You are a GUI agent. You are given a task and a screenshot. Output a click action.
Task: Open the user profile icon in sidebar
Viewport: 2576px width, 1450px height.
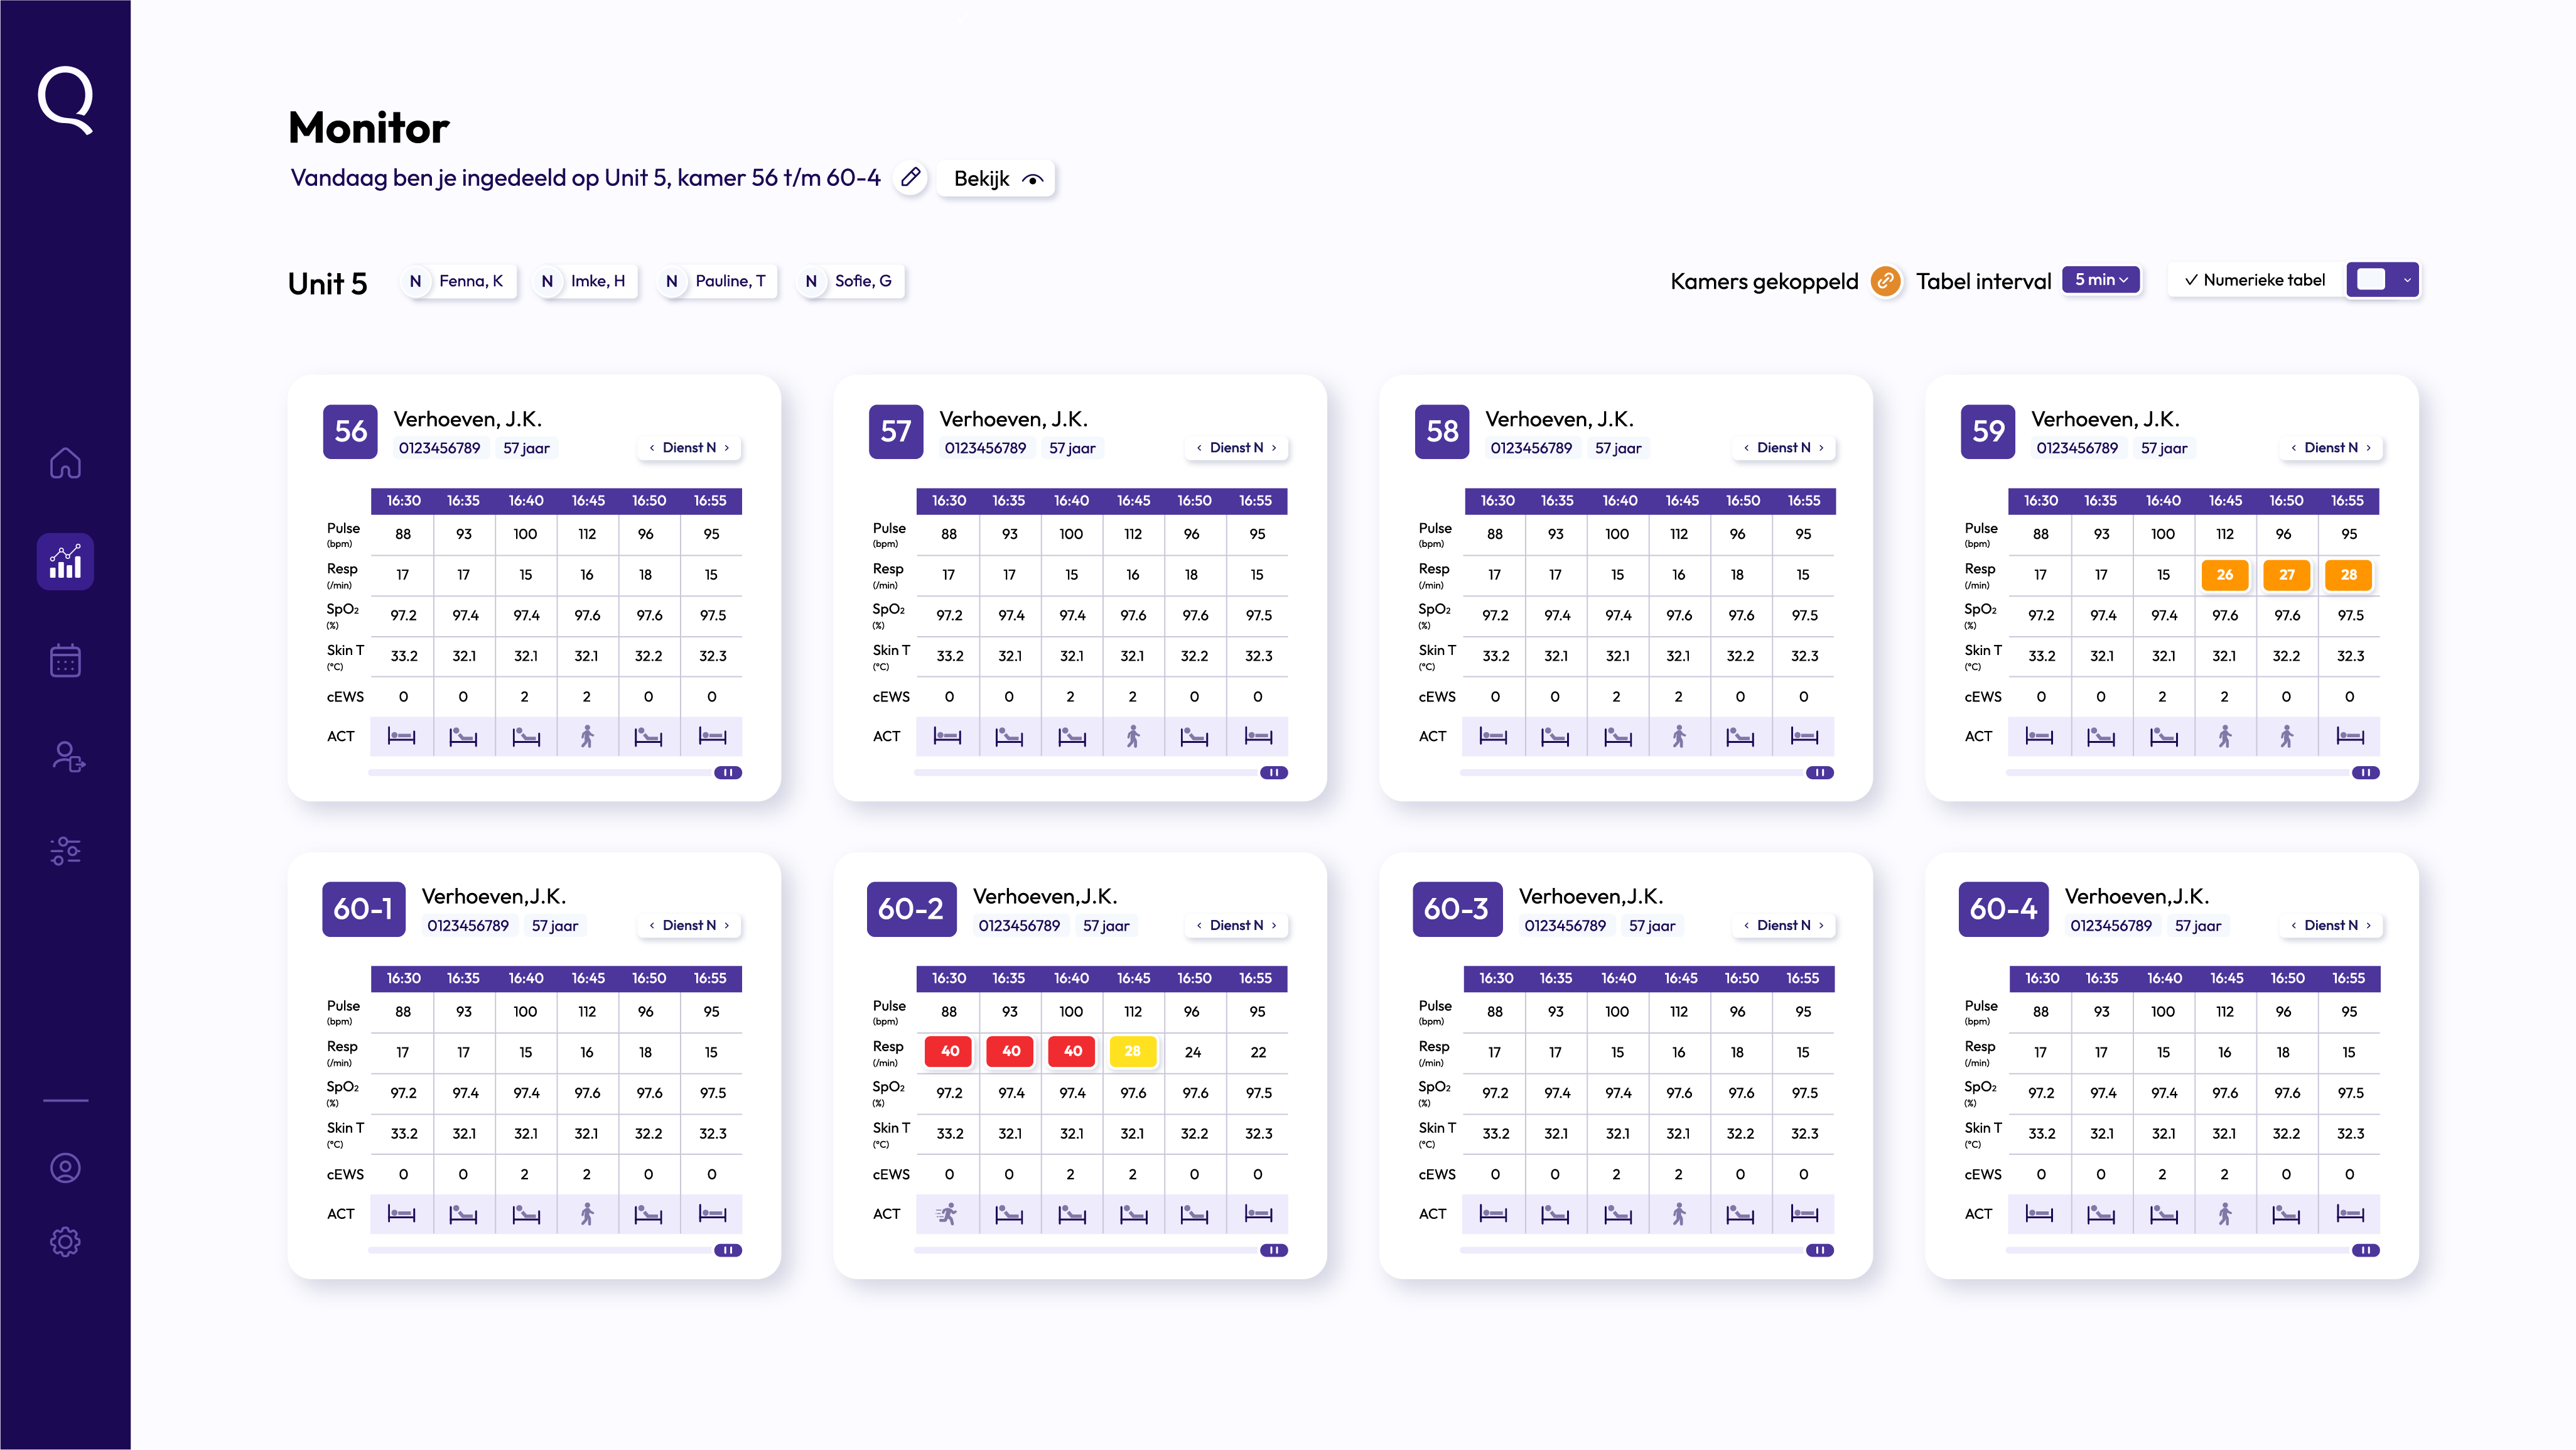(x=65, y=1168)
